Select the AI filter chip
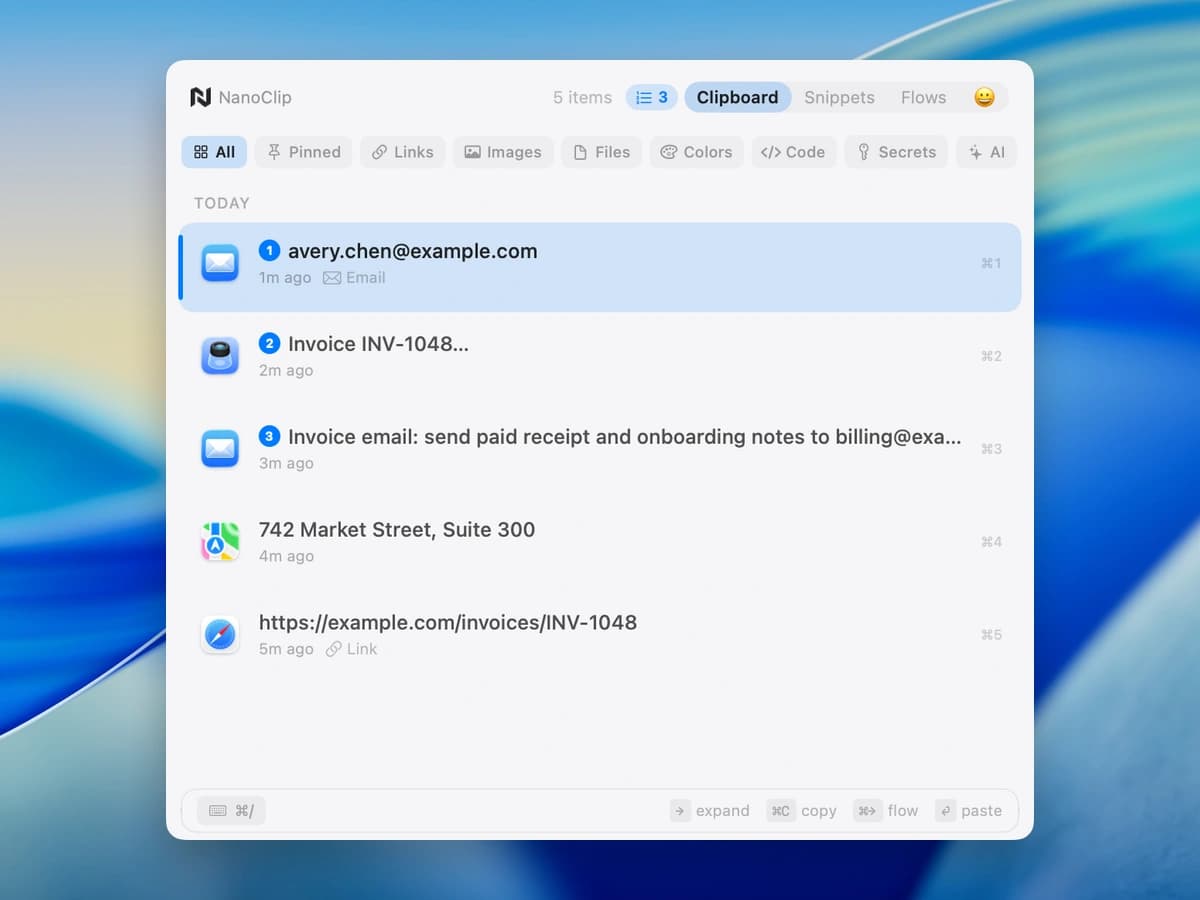This screenshot has width=1200, height=900. click(986, 152)
